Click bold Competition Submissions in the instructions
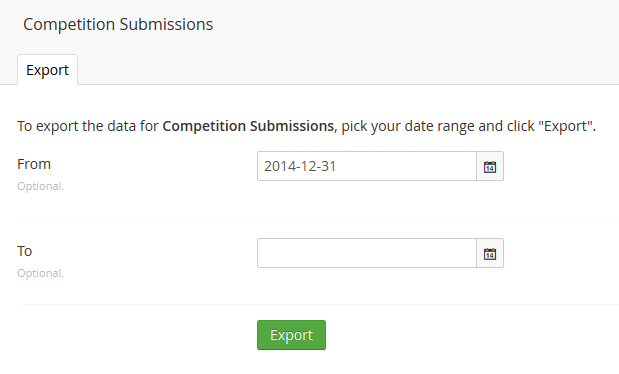The height and width of the screenshot is (374, 619). (248, 126)
